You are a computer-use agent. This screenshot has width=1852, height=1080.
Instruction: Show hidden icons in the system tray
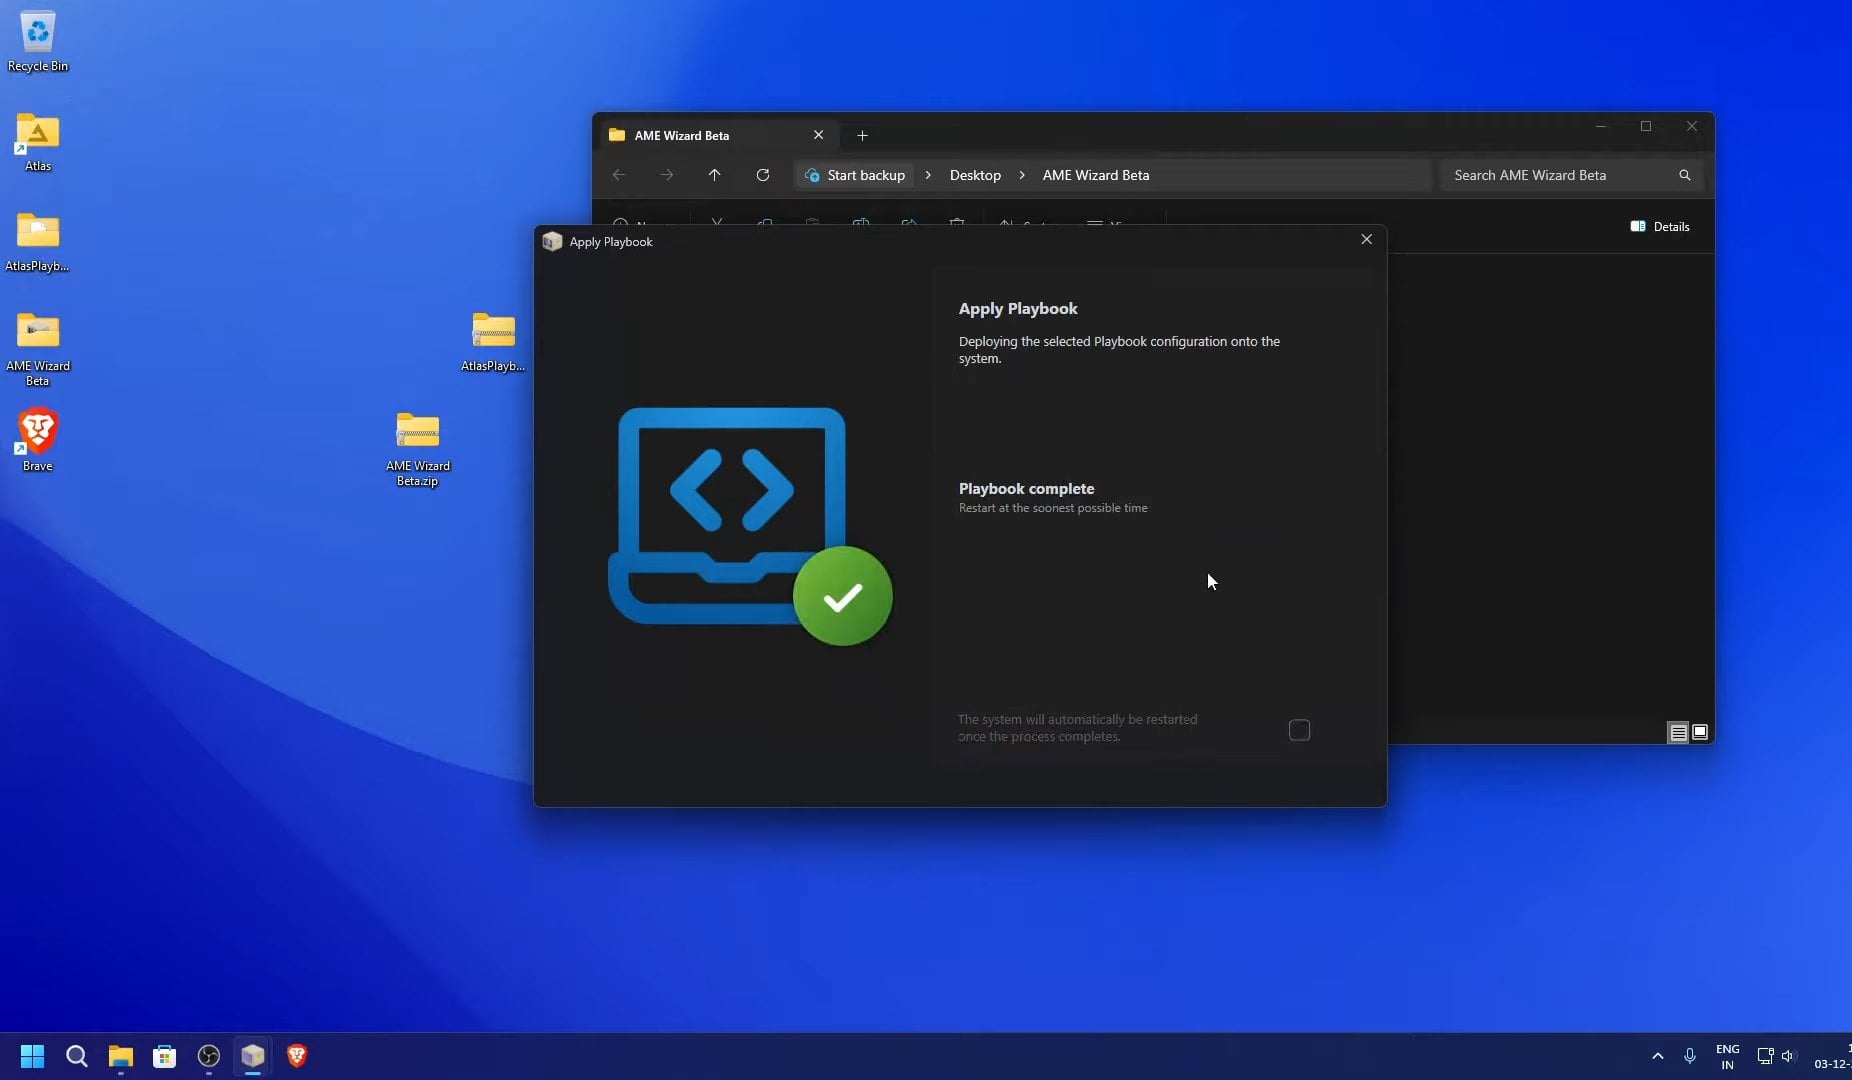(1657, 1056)
